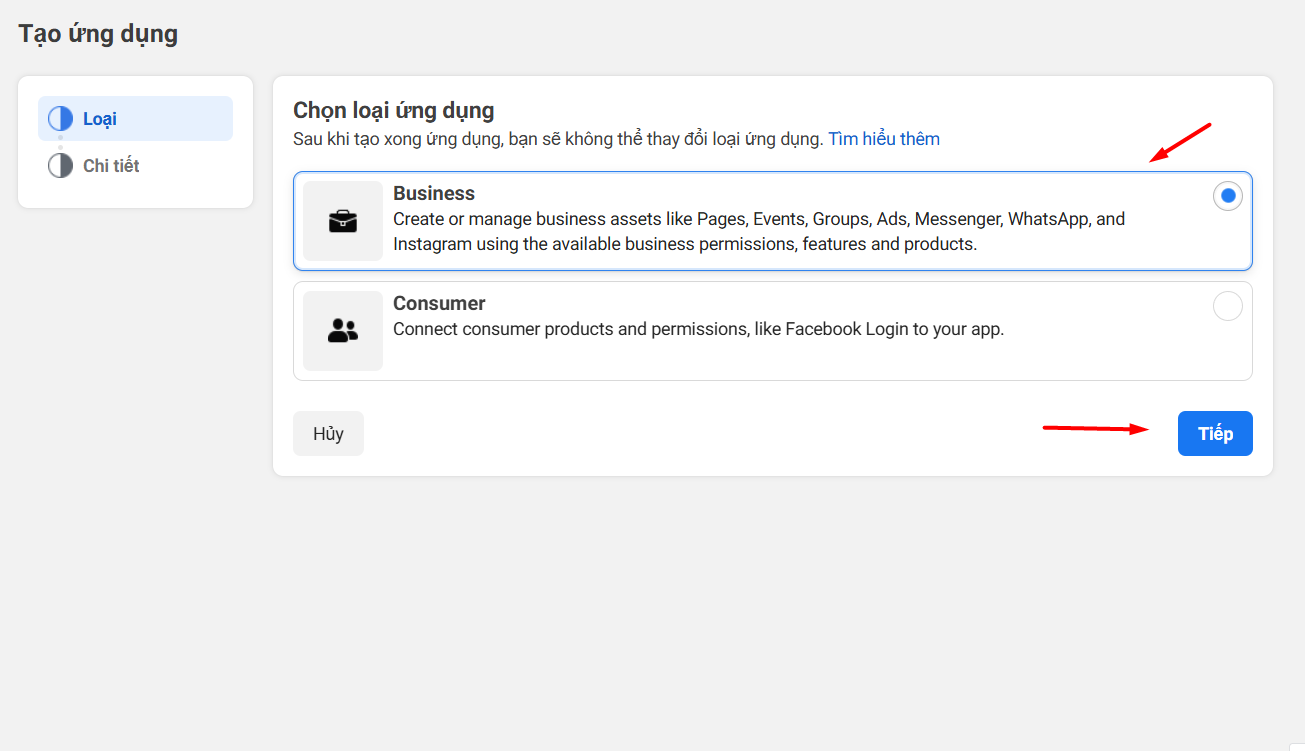Click the Tạo ứng dụng page title

point(98,34)
